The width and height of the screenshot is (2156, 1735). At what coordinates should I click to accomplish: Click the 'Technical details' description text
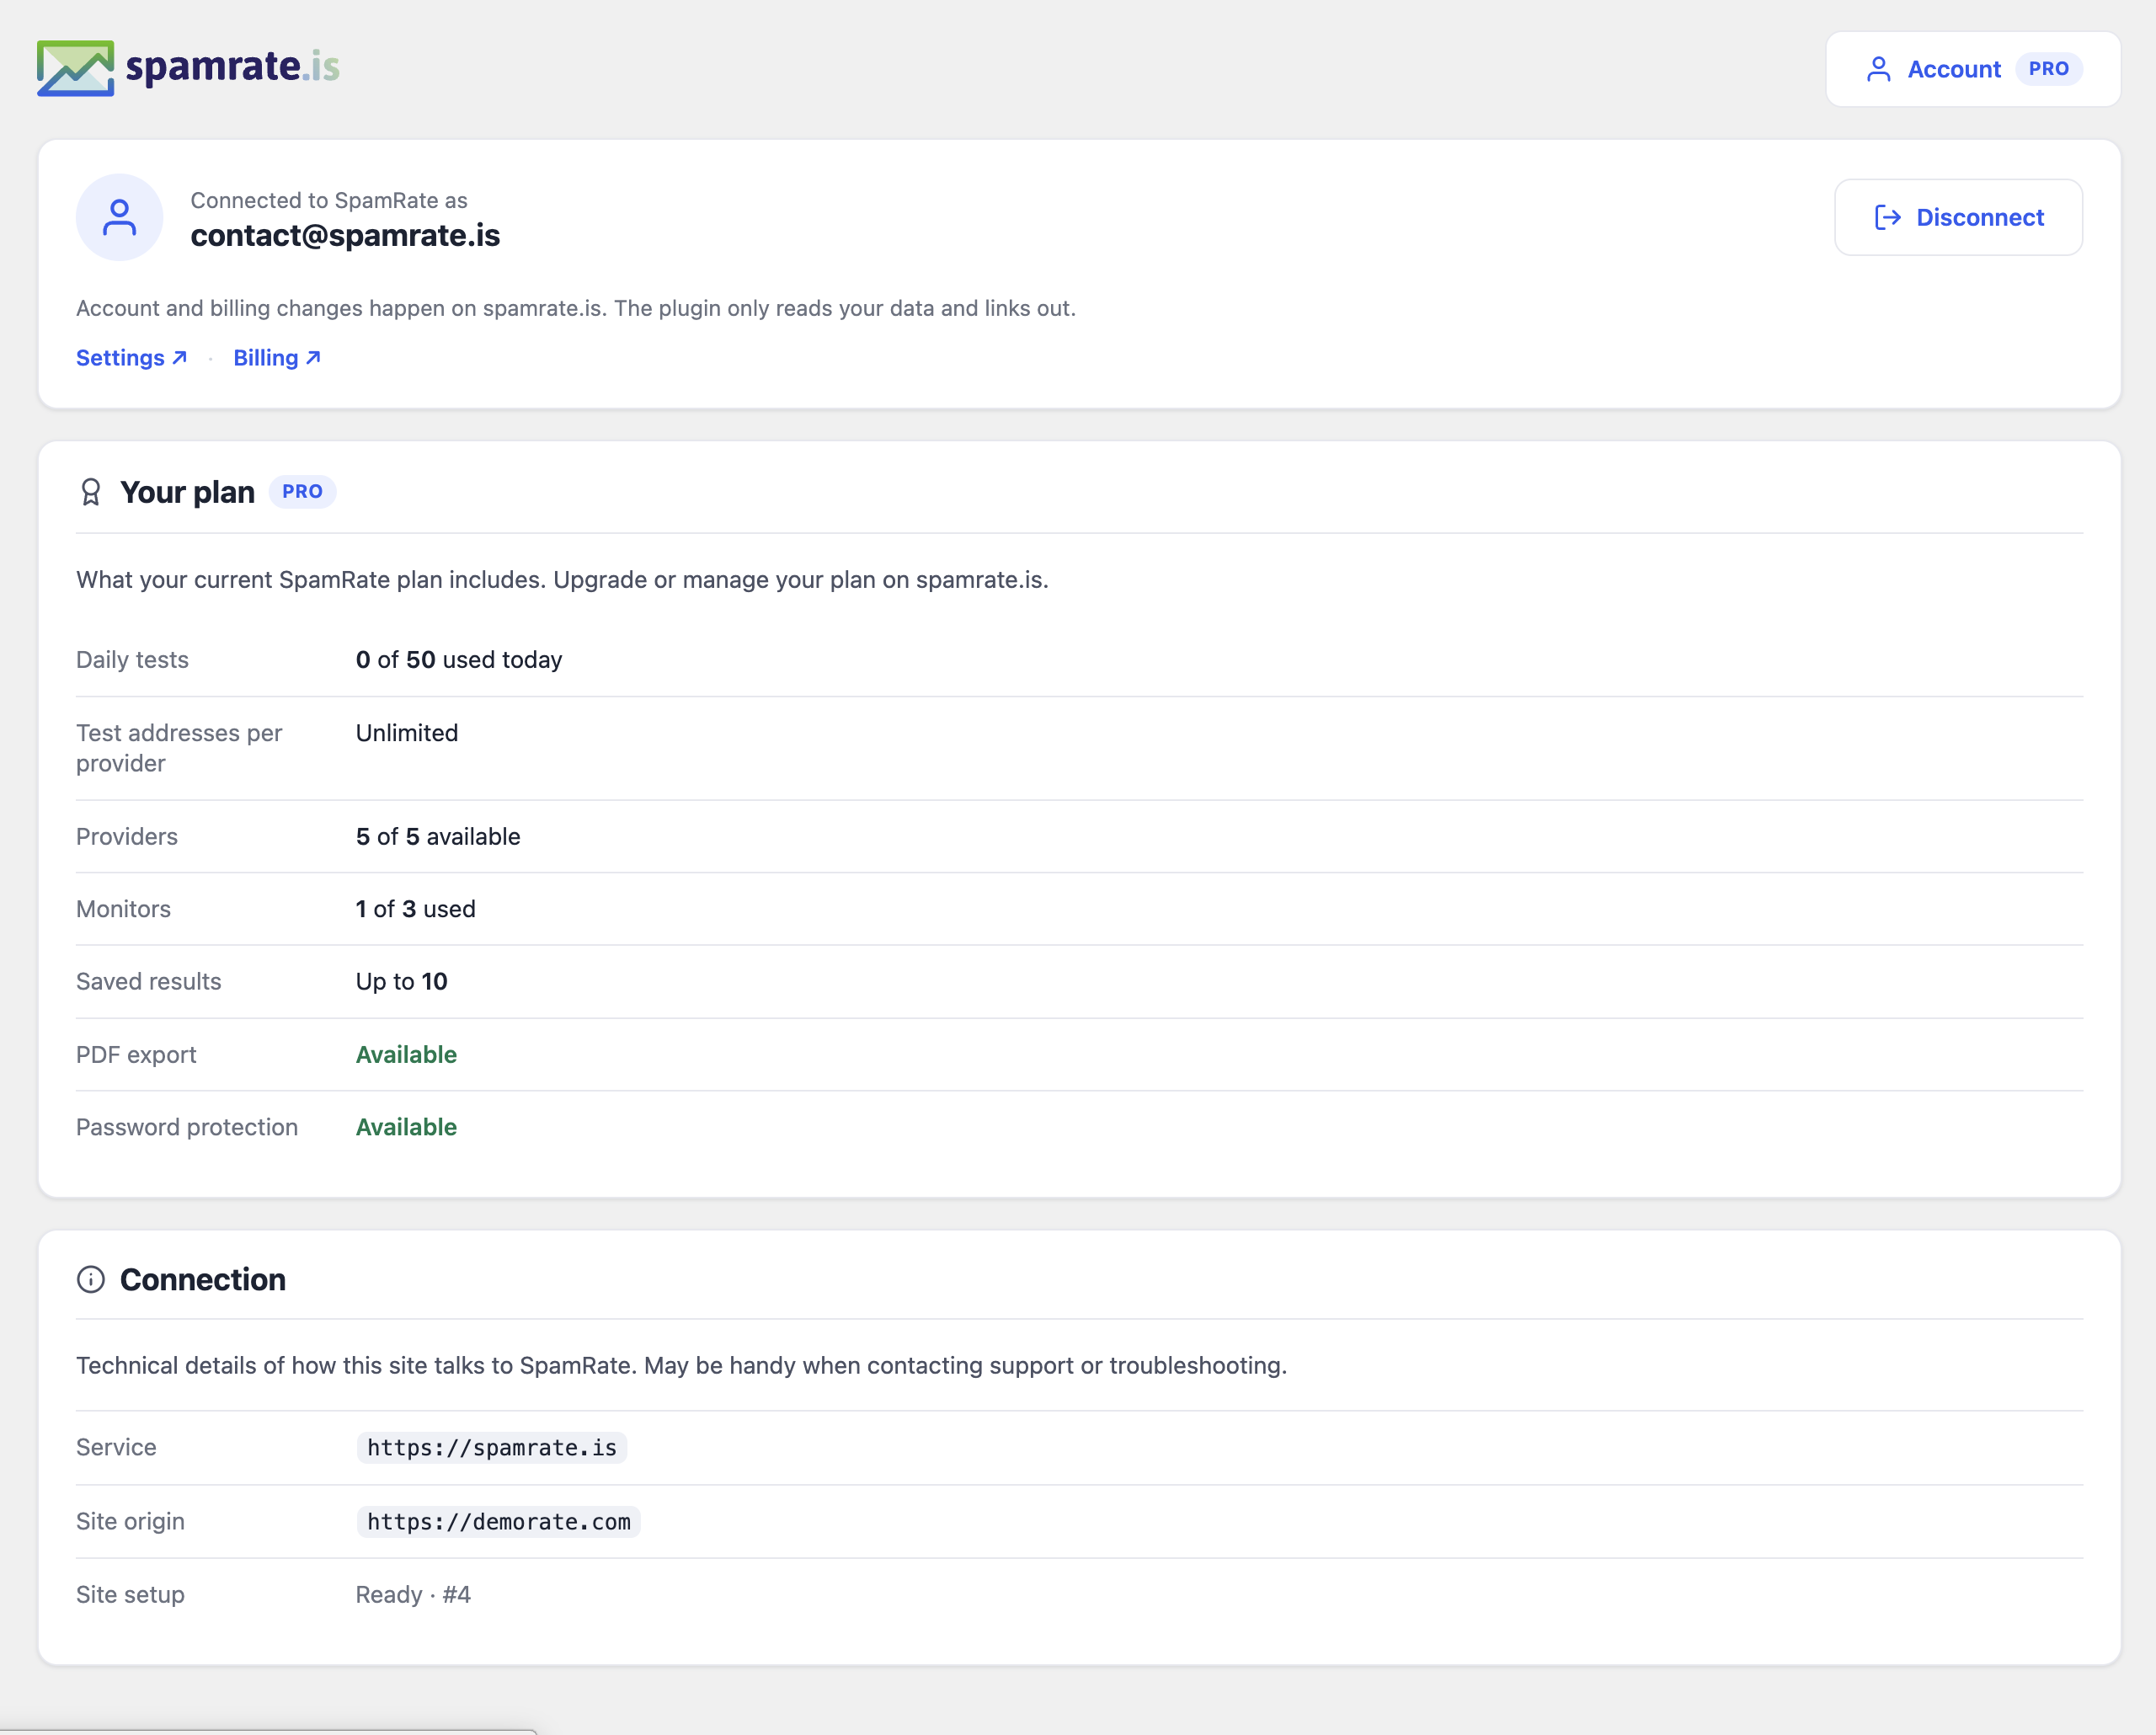[681, 1365]
